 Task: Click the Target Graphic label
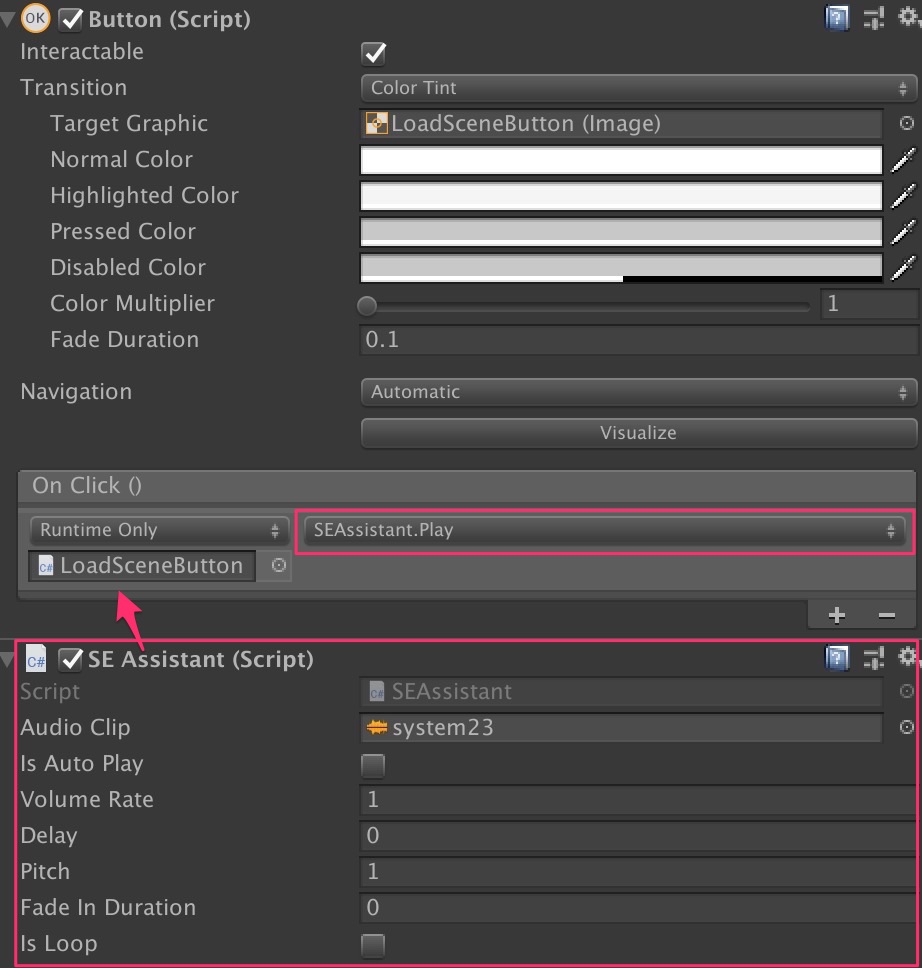129,124
